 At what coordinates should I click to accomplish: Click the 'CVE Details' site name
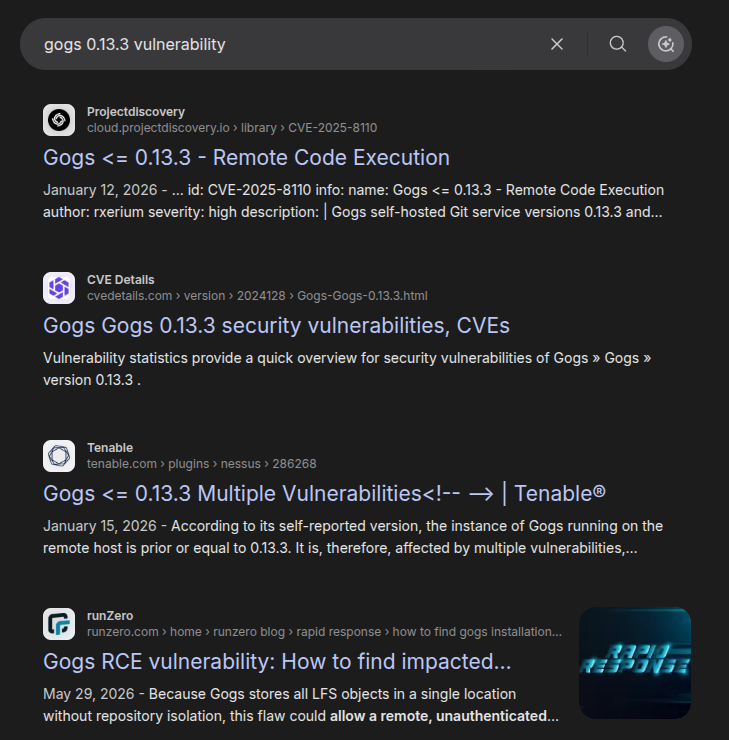pyautogui.click(x=120, y=280)
